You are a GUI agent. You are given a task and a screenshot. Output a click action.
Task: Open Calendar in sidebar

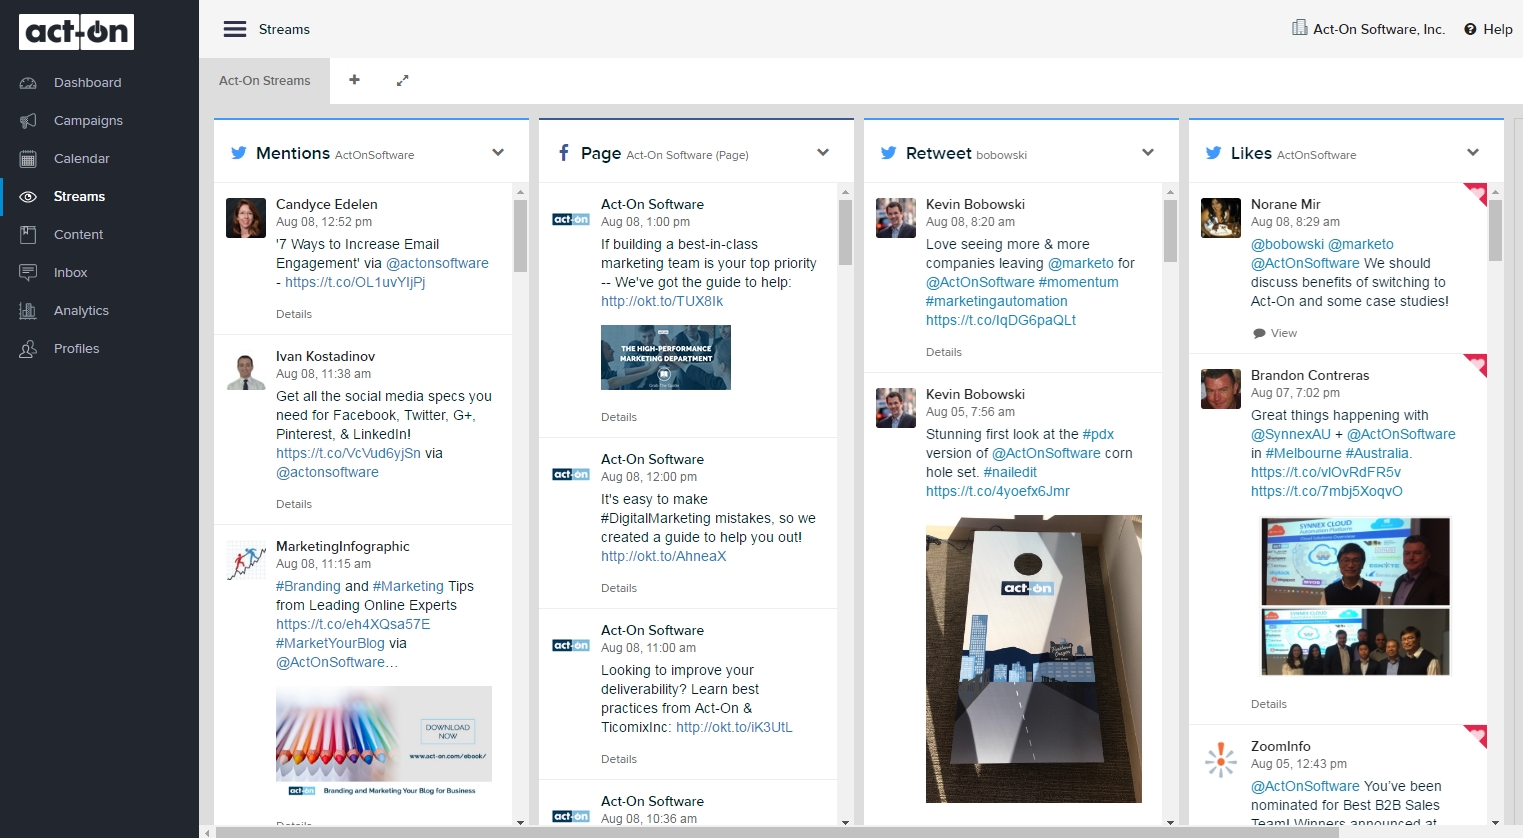(82, 159)
